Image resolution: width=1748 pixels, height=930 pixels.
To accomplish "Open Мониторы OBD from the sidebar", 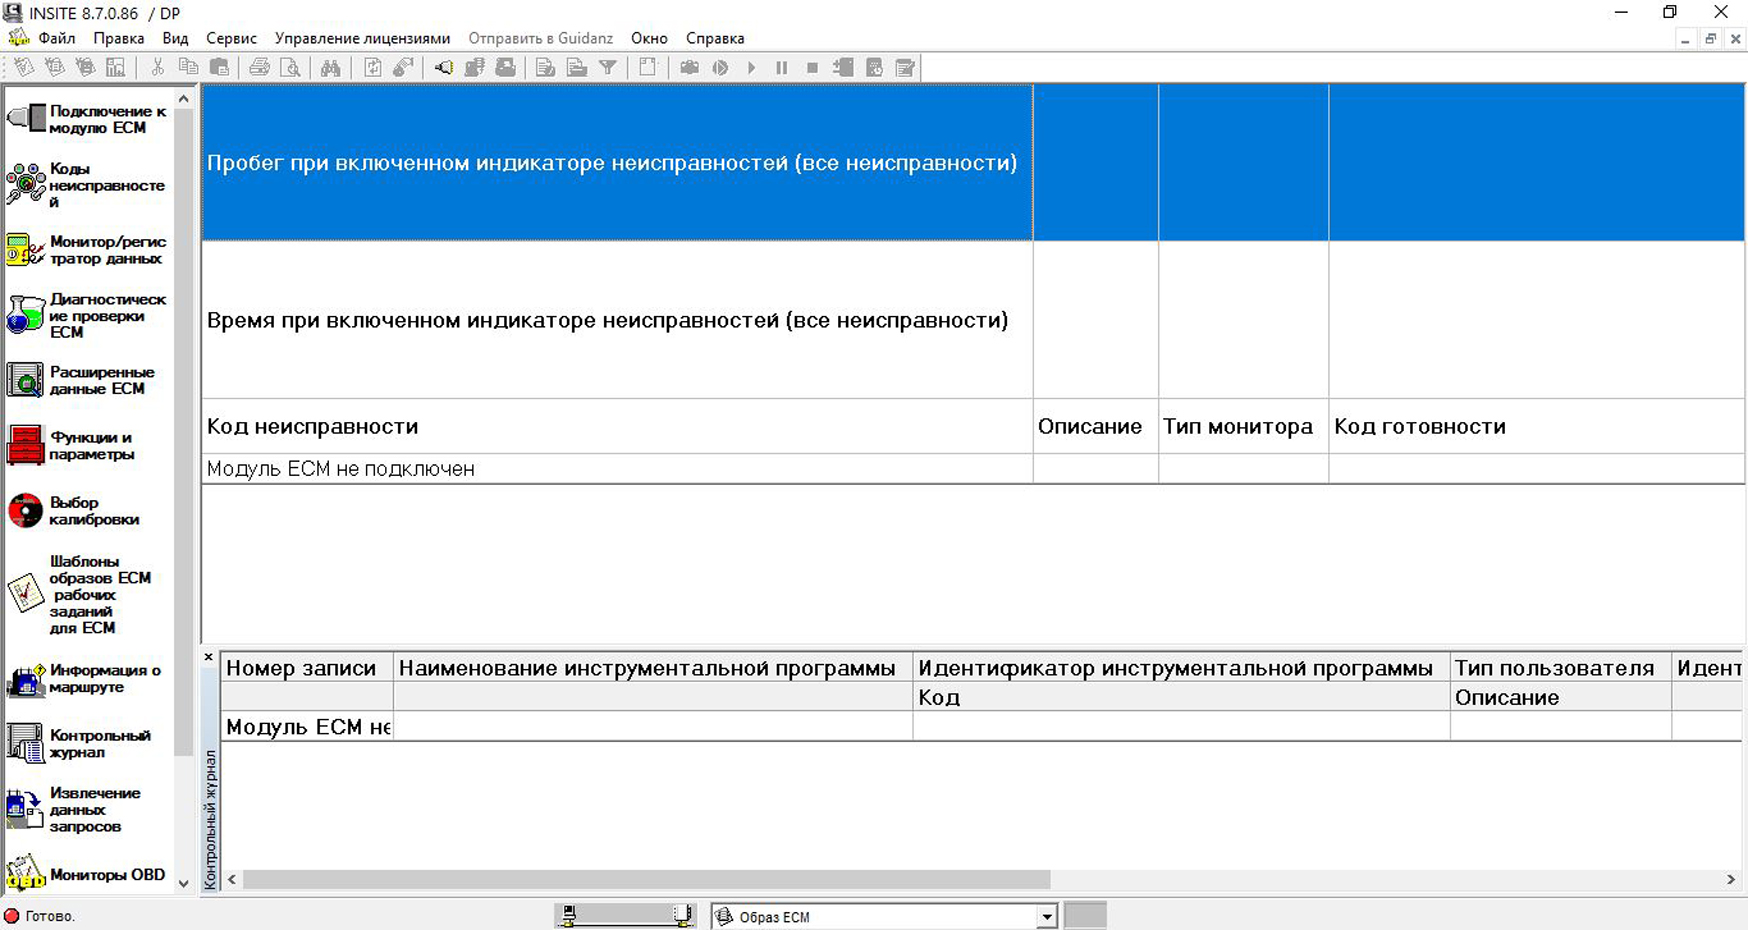I will click(27, 874).
